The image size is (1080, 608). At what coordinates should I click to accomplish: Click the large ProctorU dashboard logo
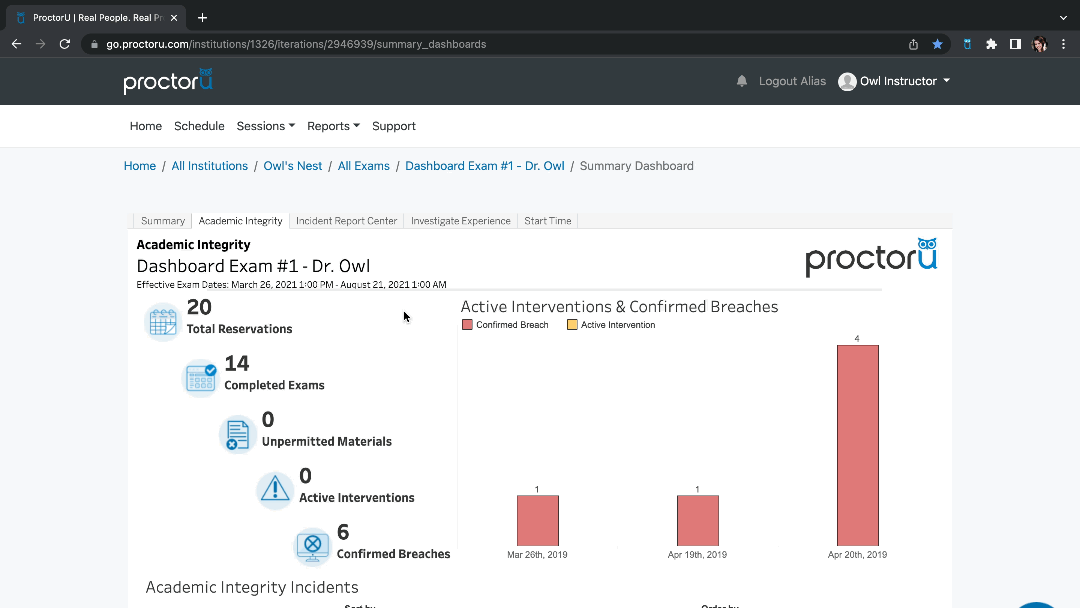[x=871, y=258]
